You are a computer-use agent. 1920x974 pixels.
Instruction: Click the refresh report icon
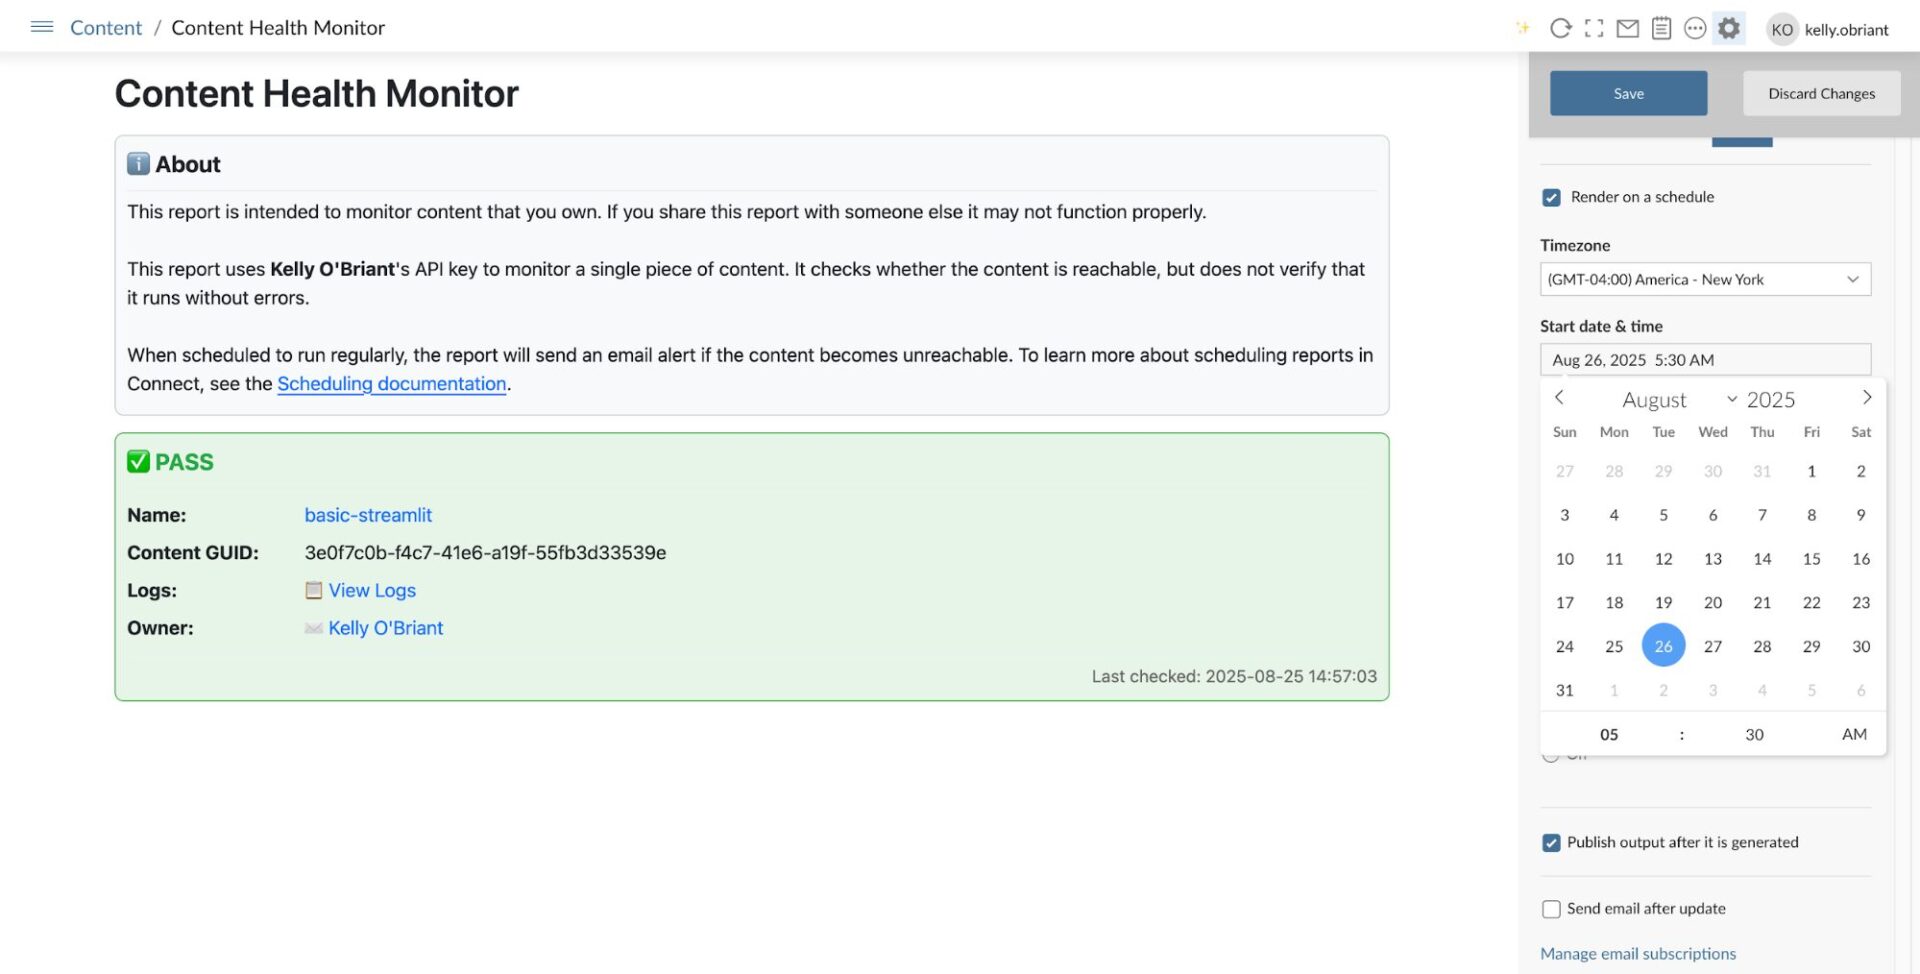click(x=1560, y=29)
